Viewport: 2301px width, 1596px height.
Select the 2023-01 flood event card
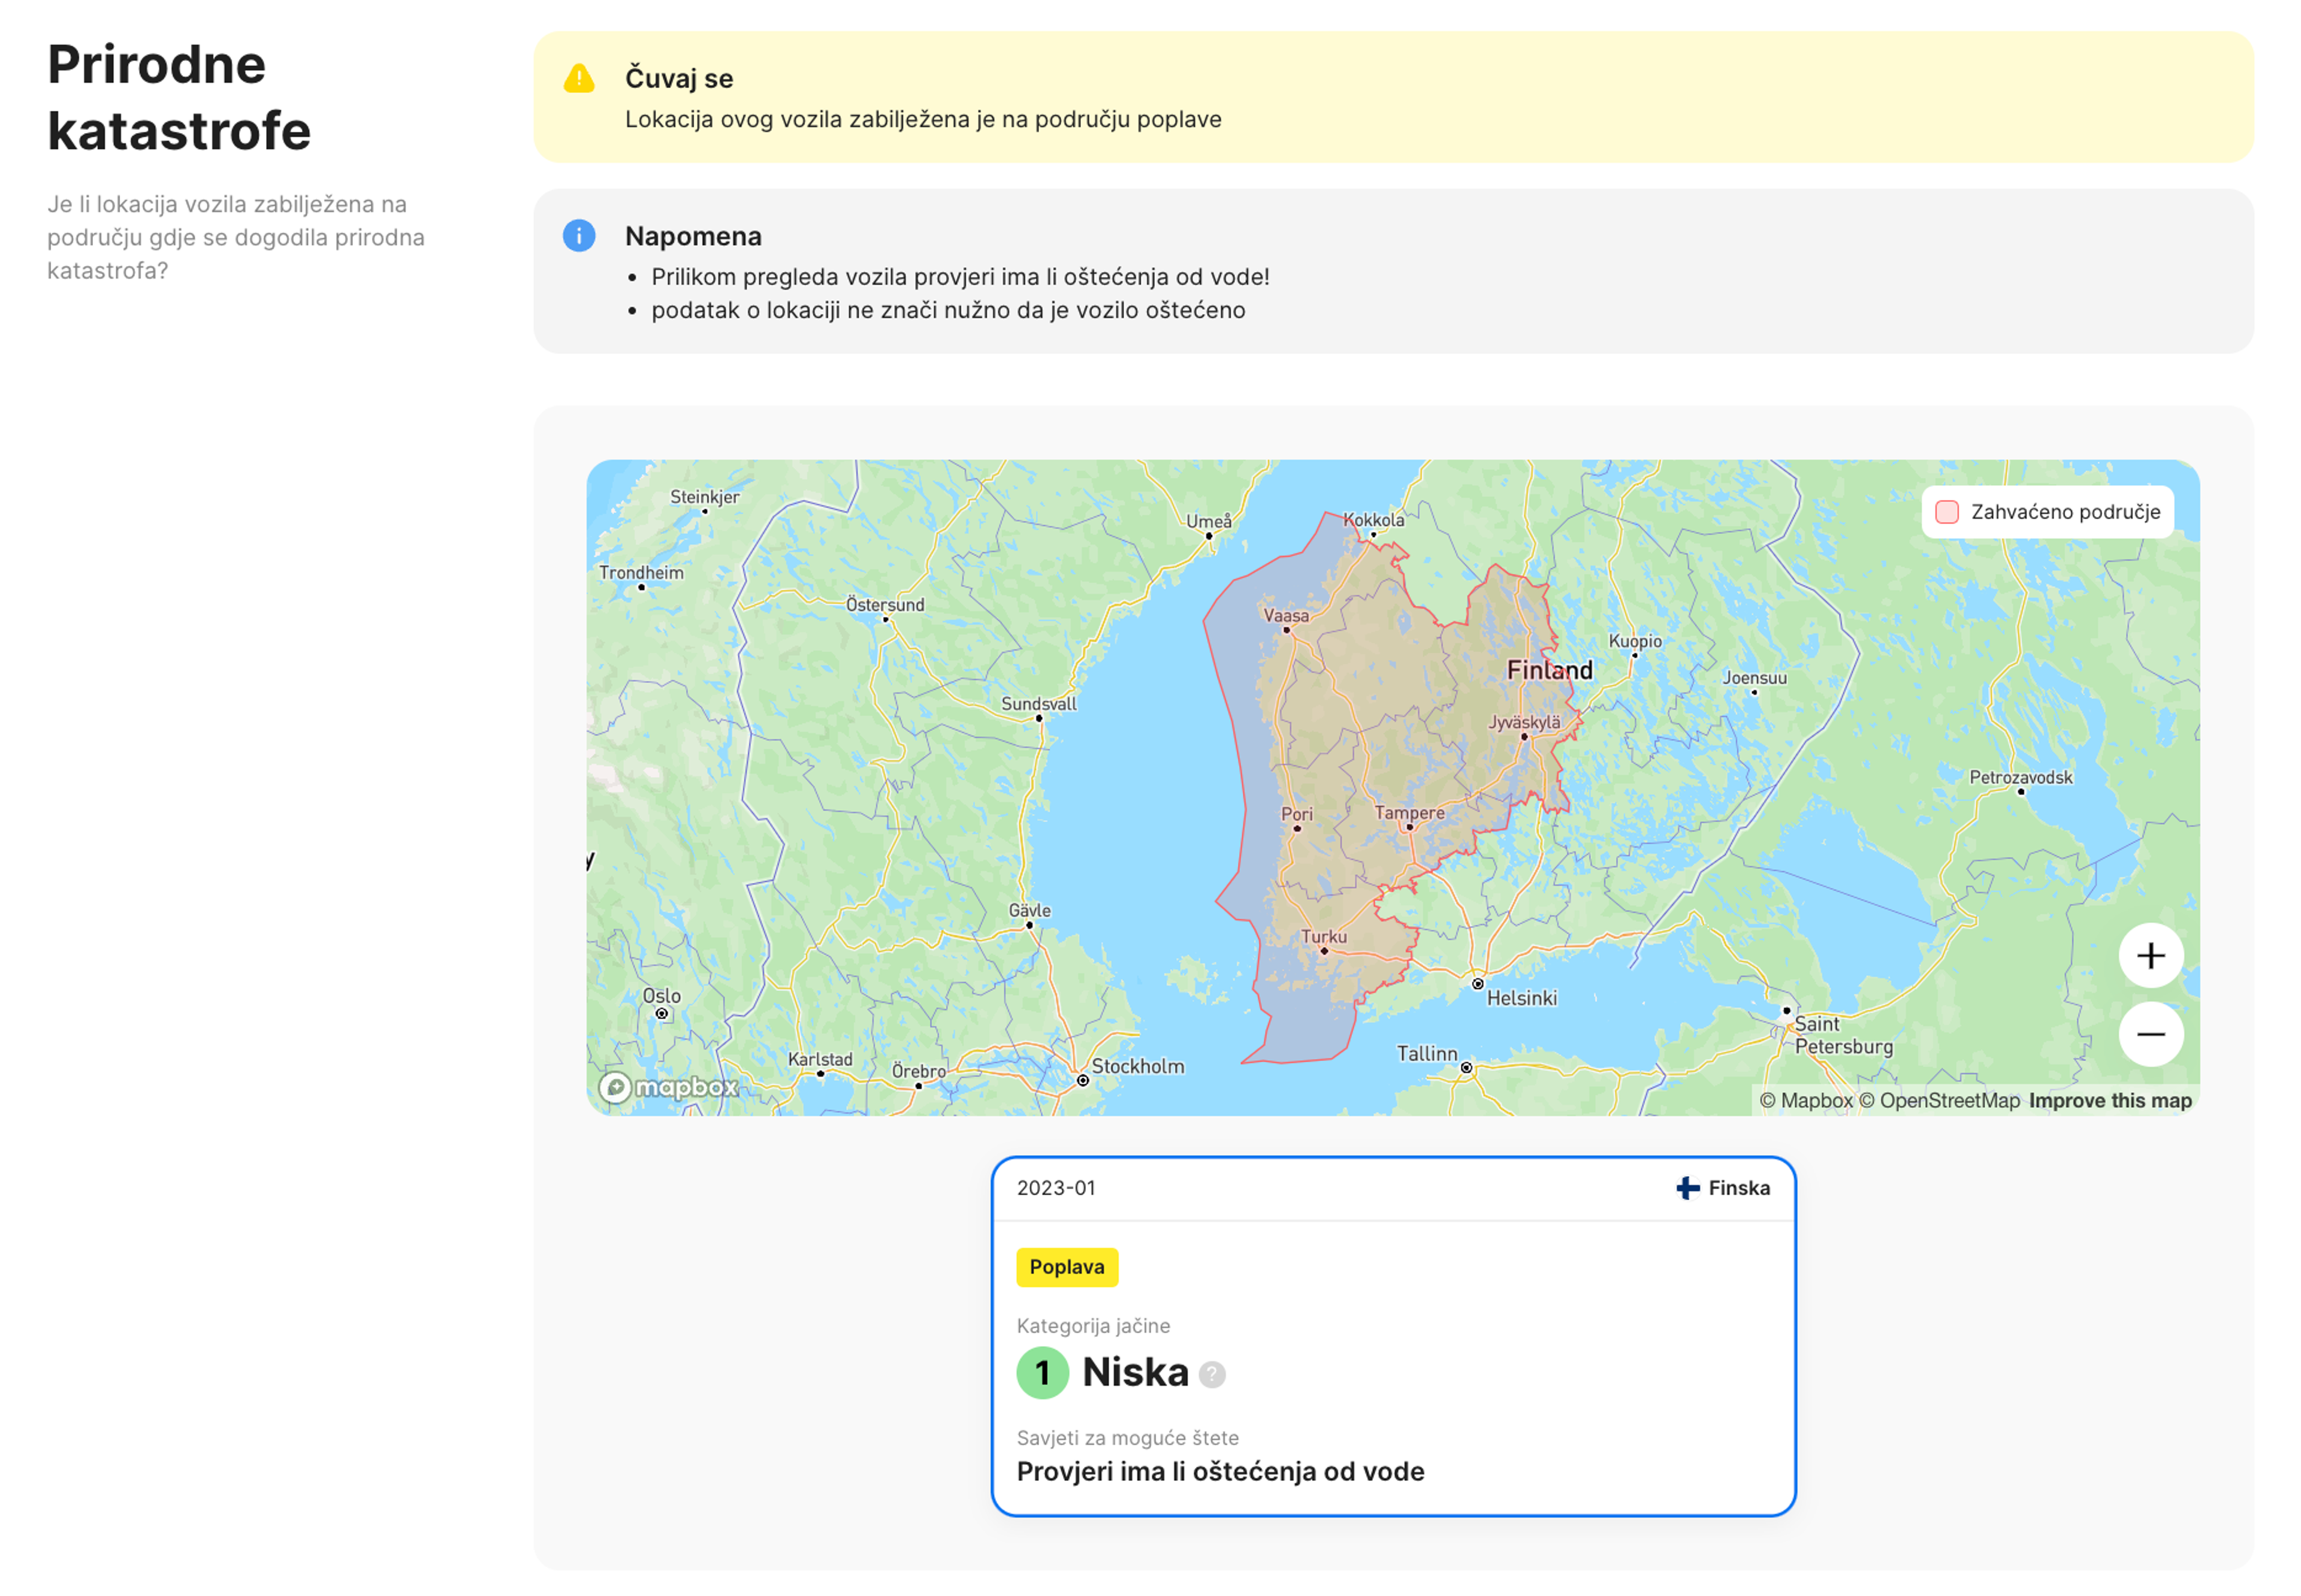tap(1393, 1336)
